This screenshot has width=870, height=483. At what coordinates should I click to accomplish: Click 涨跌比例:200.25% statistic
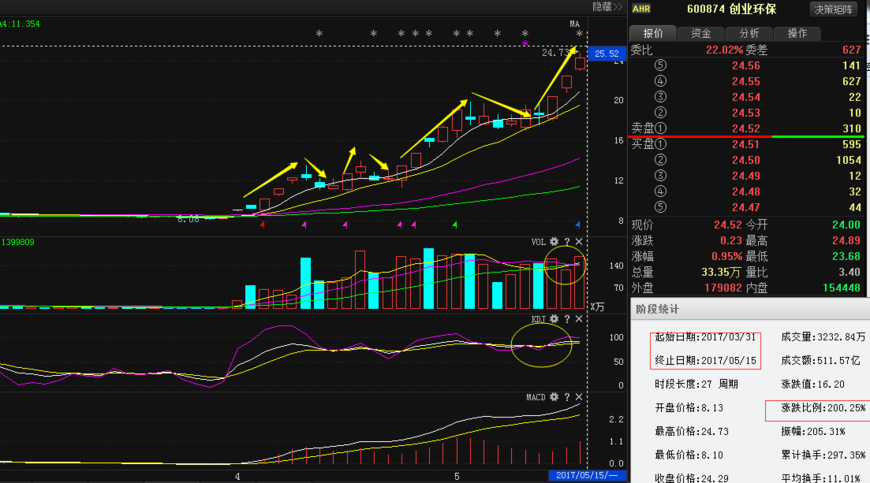coord(823,408)
